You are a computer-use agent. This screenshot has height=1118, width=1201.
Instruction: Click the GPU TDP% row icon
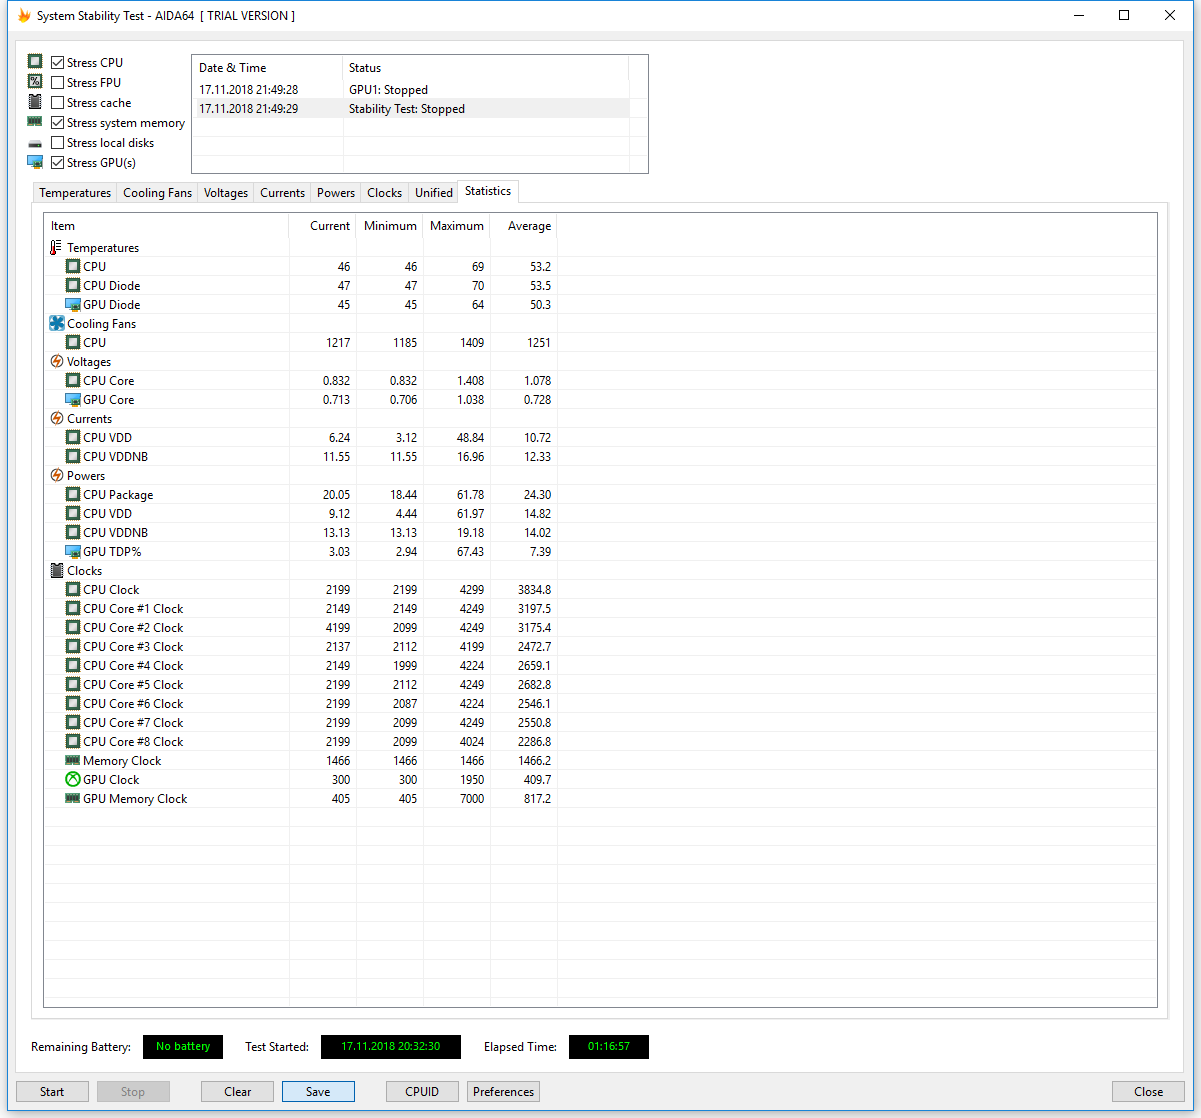pyautogui.click(x=72, y=551)
